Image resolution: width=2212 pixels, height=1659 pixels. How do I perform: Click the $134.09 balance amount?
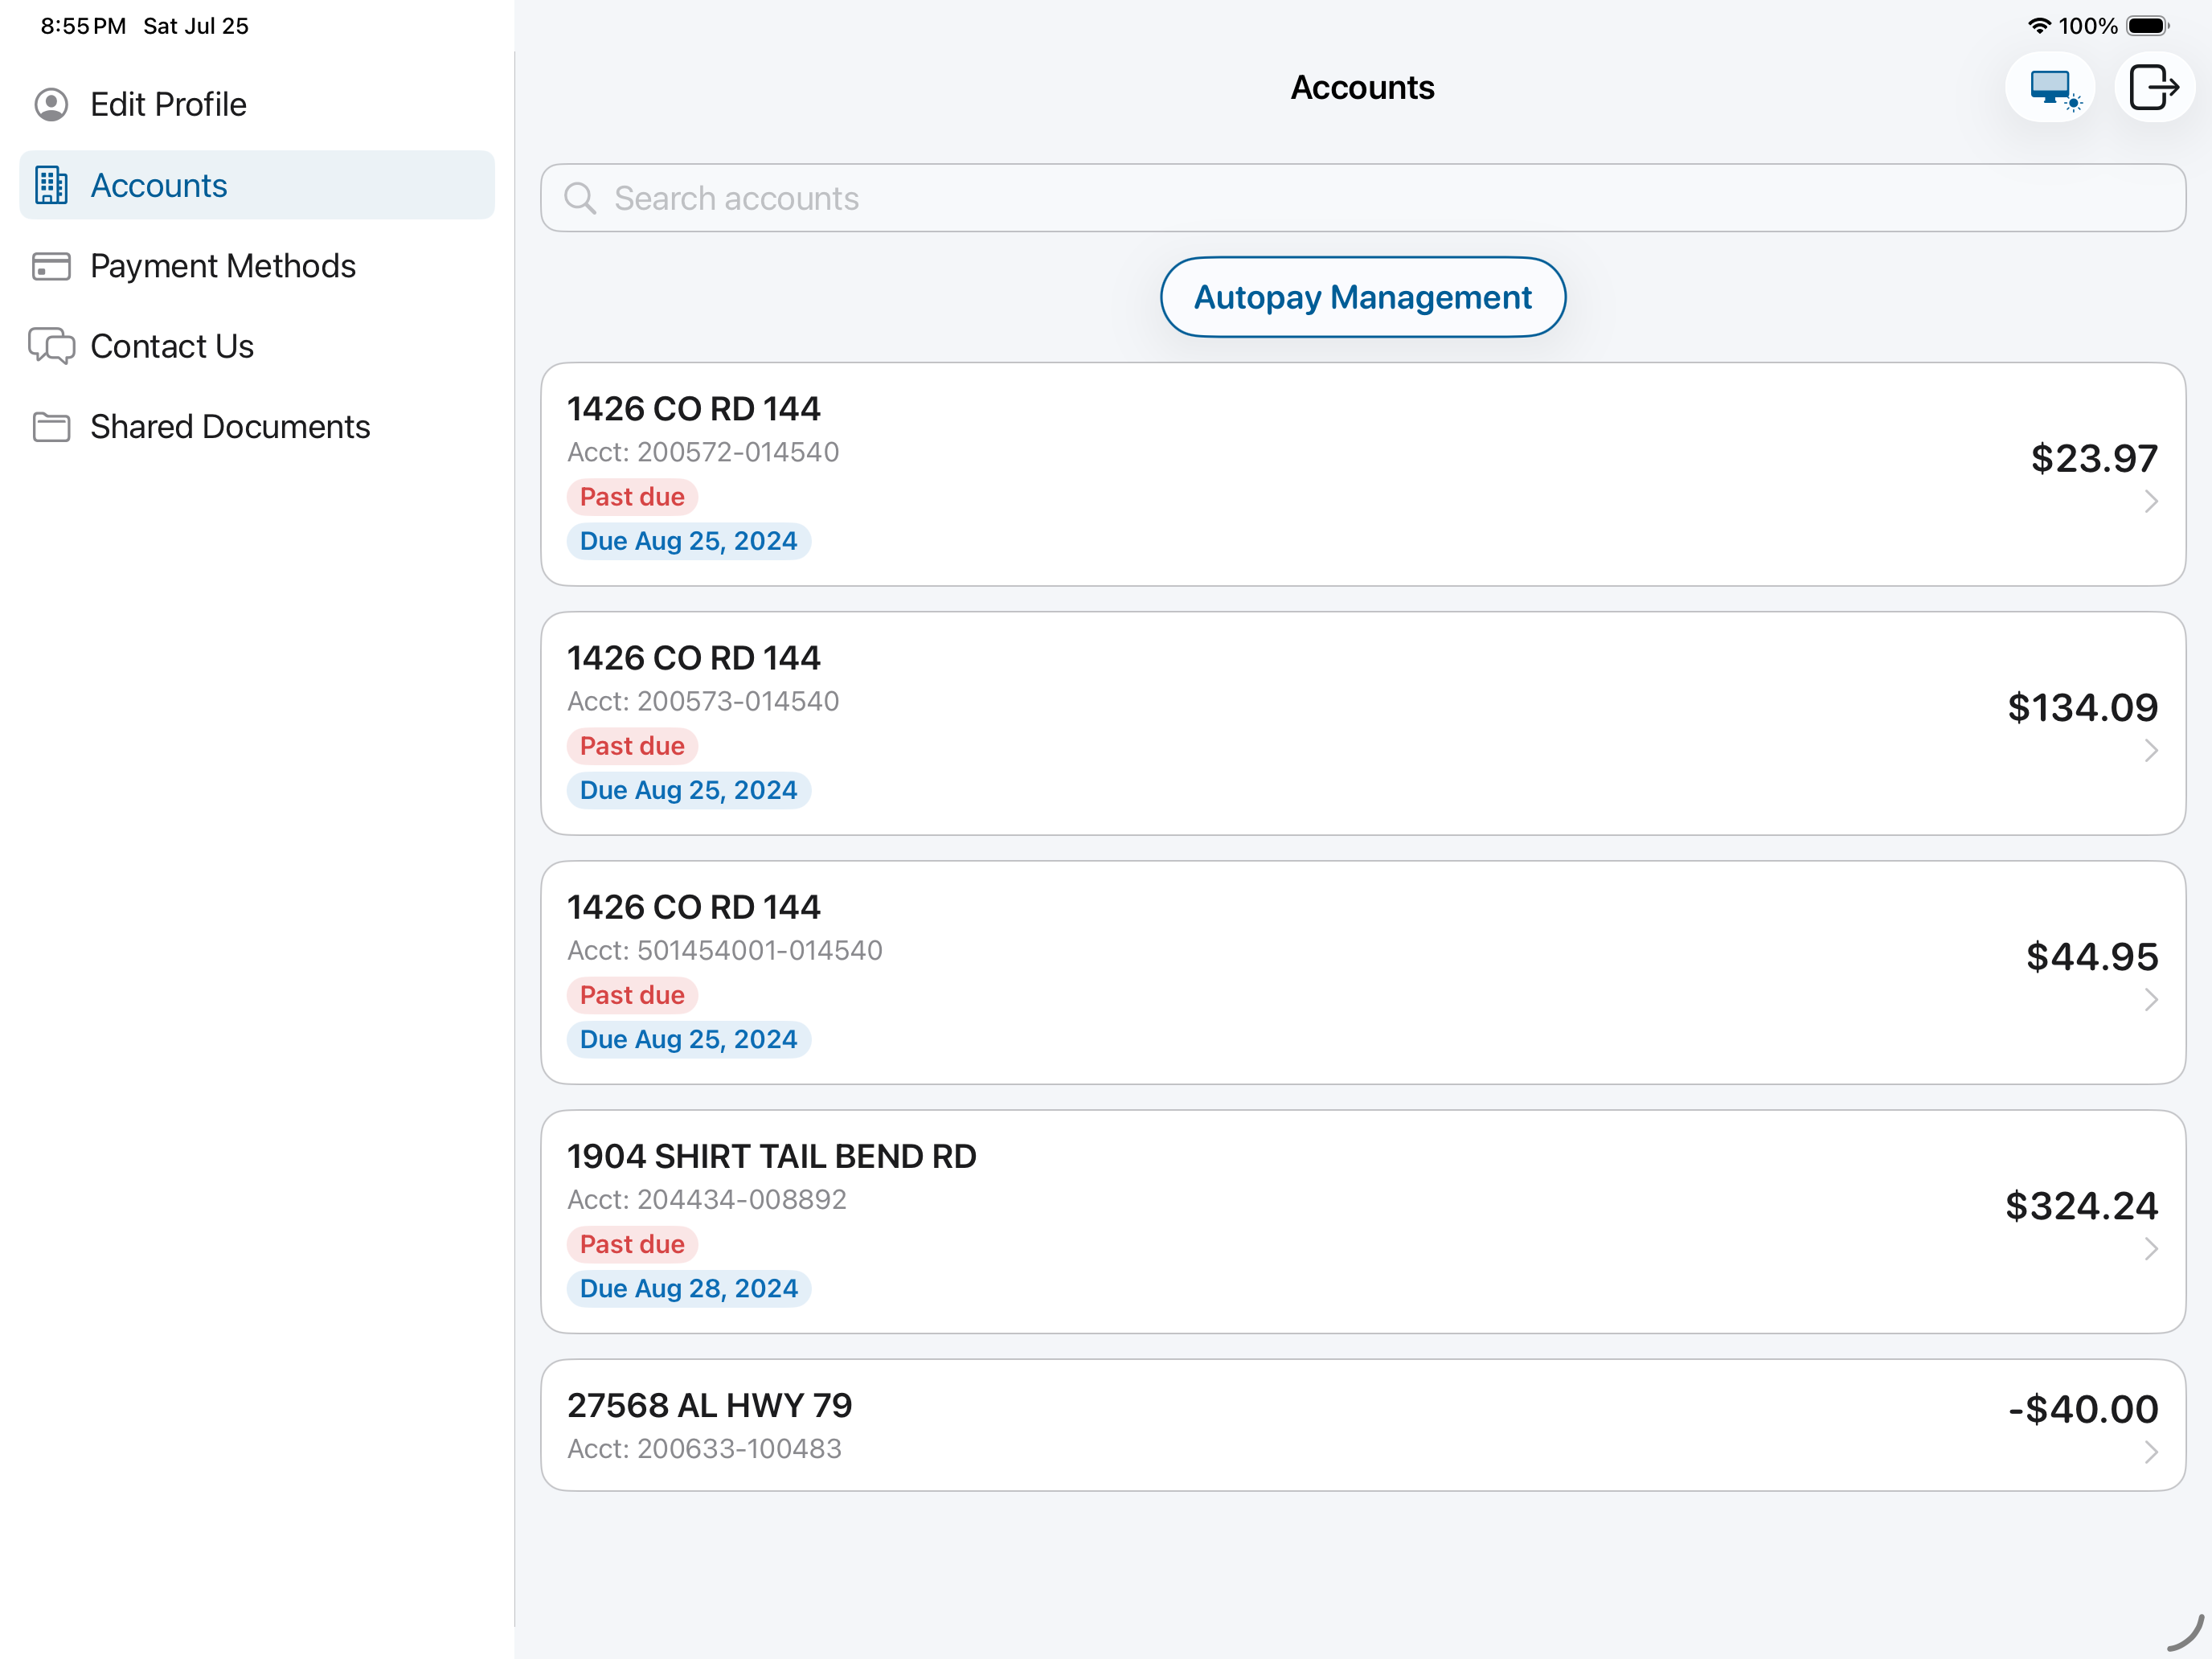(2083, 707)
